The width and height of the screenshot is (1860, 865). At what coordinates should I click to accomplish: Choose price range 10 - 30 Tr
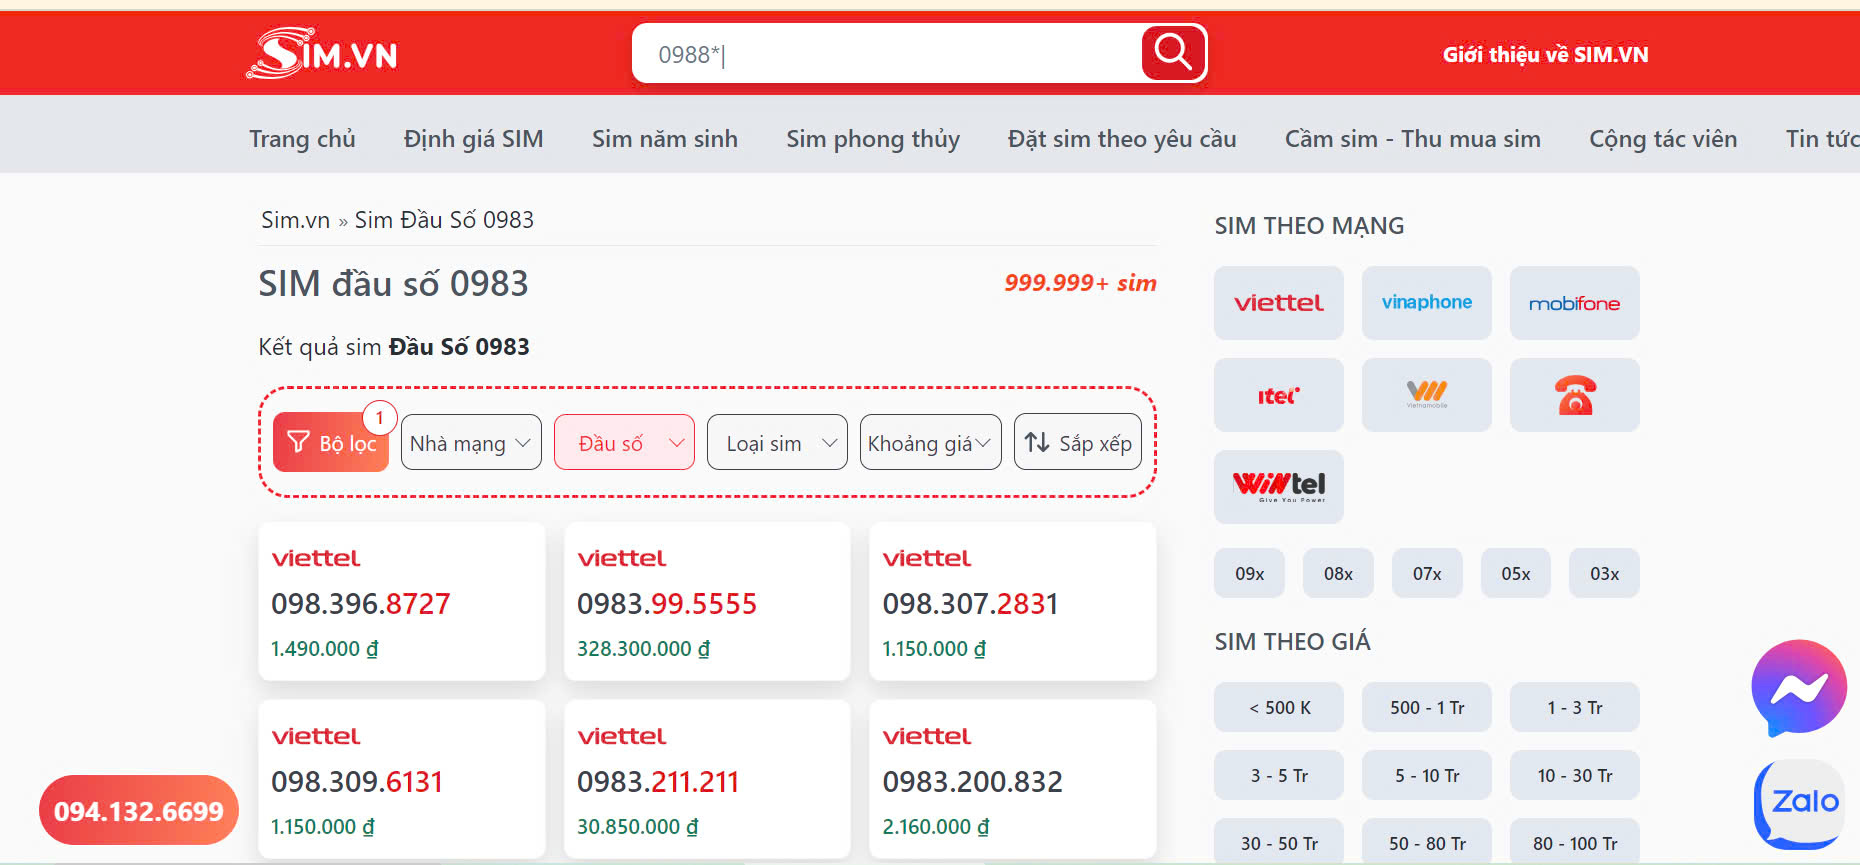pos(1575,775)
